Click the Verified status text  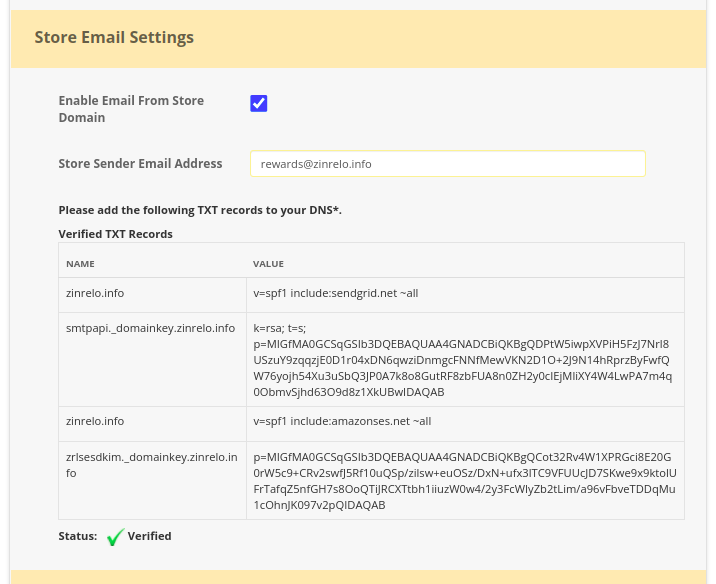pyautogui.click(x=149, y=536)
